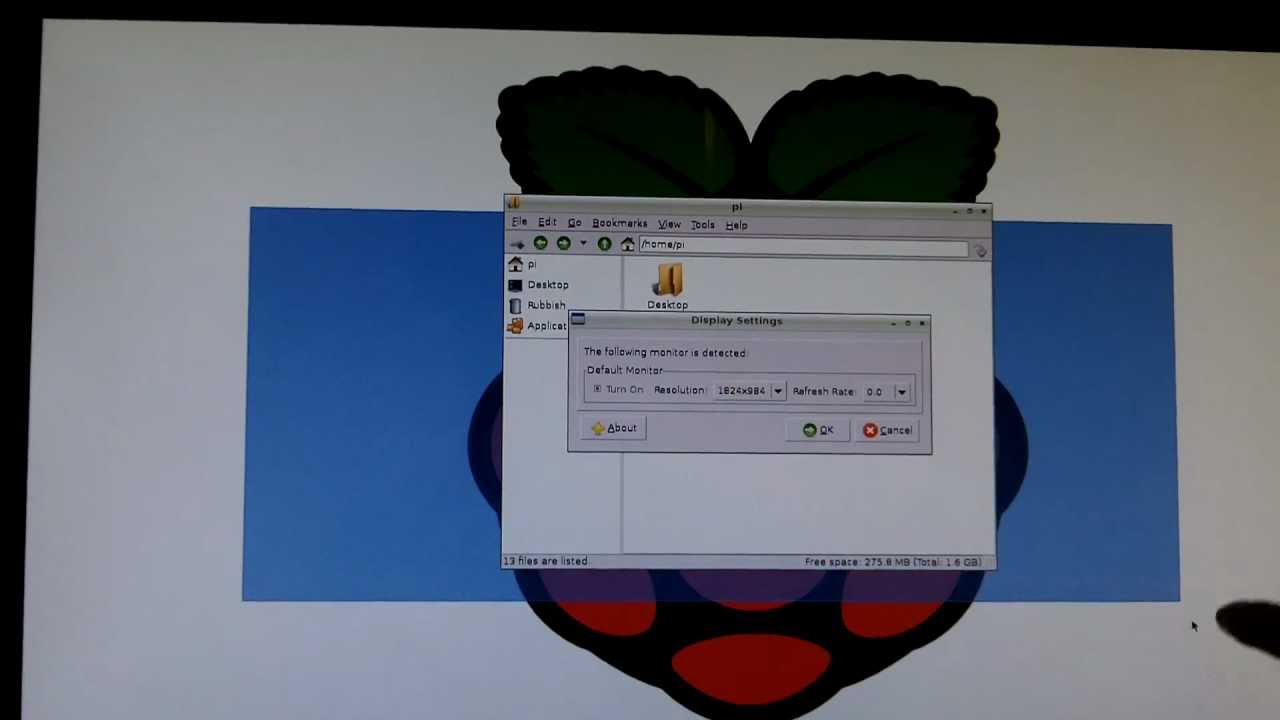Maximize the pi file manager window
This screenshot has width=1280, height=720.
pos(969,210)
